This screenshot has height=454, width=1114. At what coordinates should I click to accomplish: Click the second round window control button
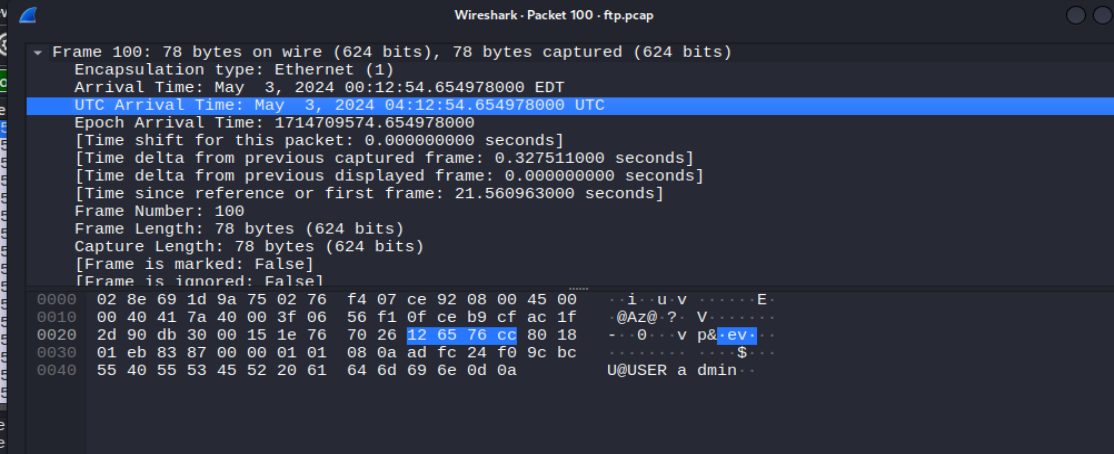tap(1101, 15)
